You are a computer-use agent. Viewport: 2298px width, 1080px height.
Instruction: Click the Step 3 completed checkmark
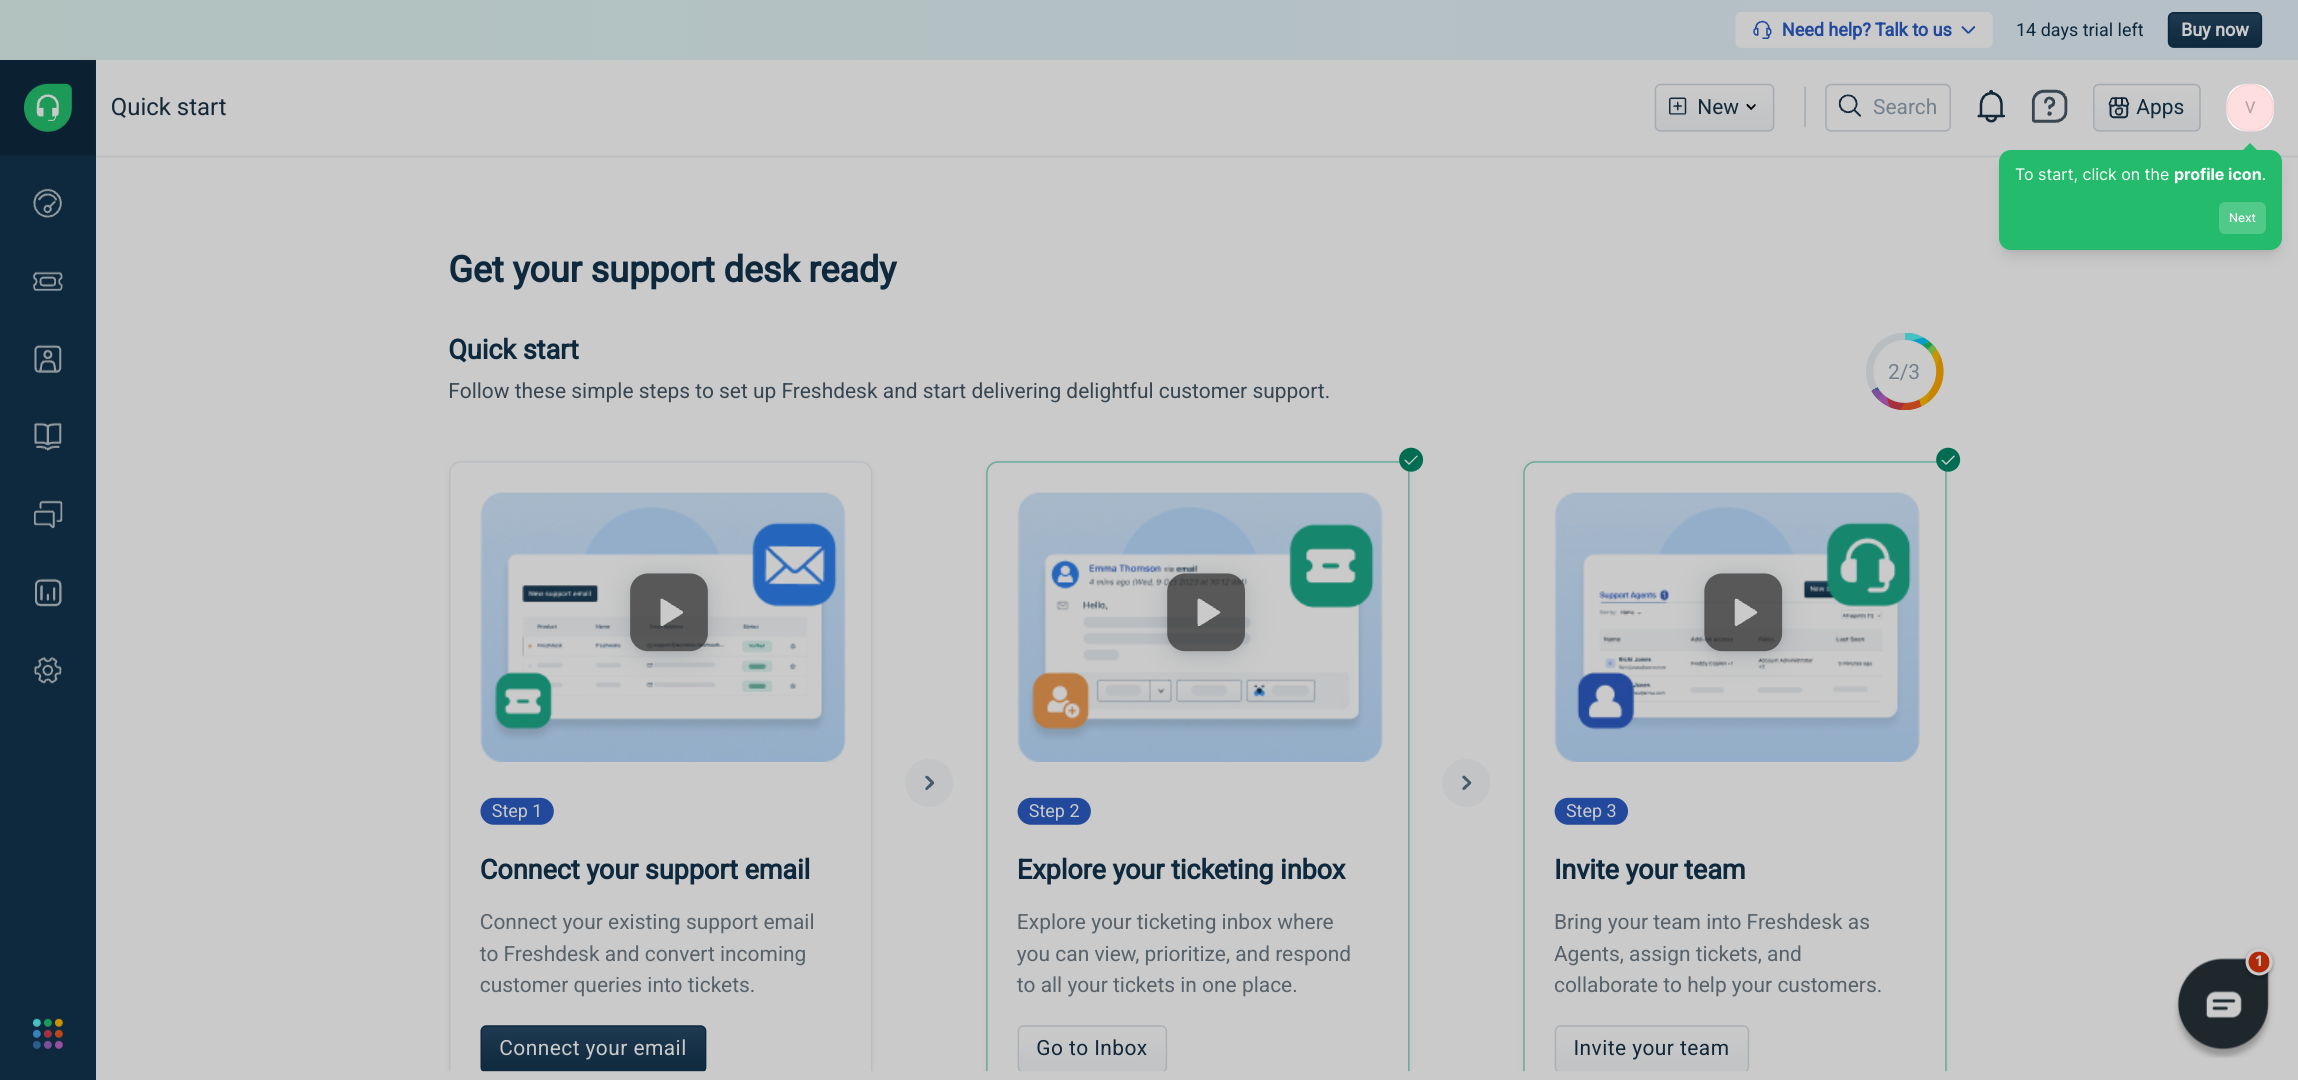click(1947, 460)
